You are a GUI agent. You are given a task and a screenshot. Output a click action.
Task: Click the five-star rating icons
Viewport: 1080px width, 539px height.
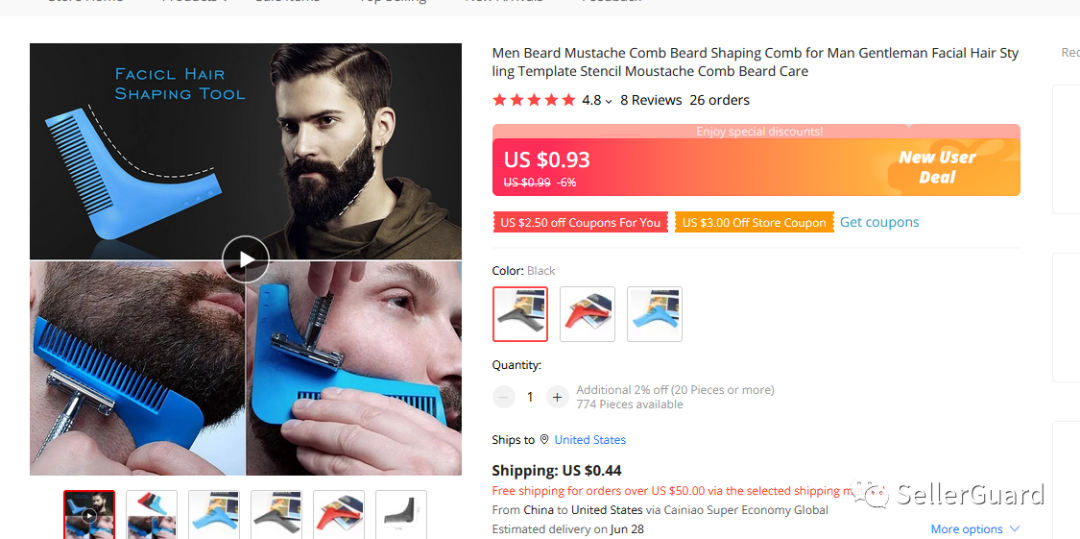click(x=534, y=100)
